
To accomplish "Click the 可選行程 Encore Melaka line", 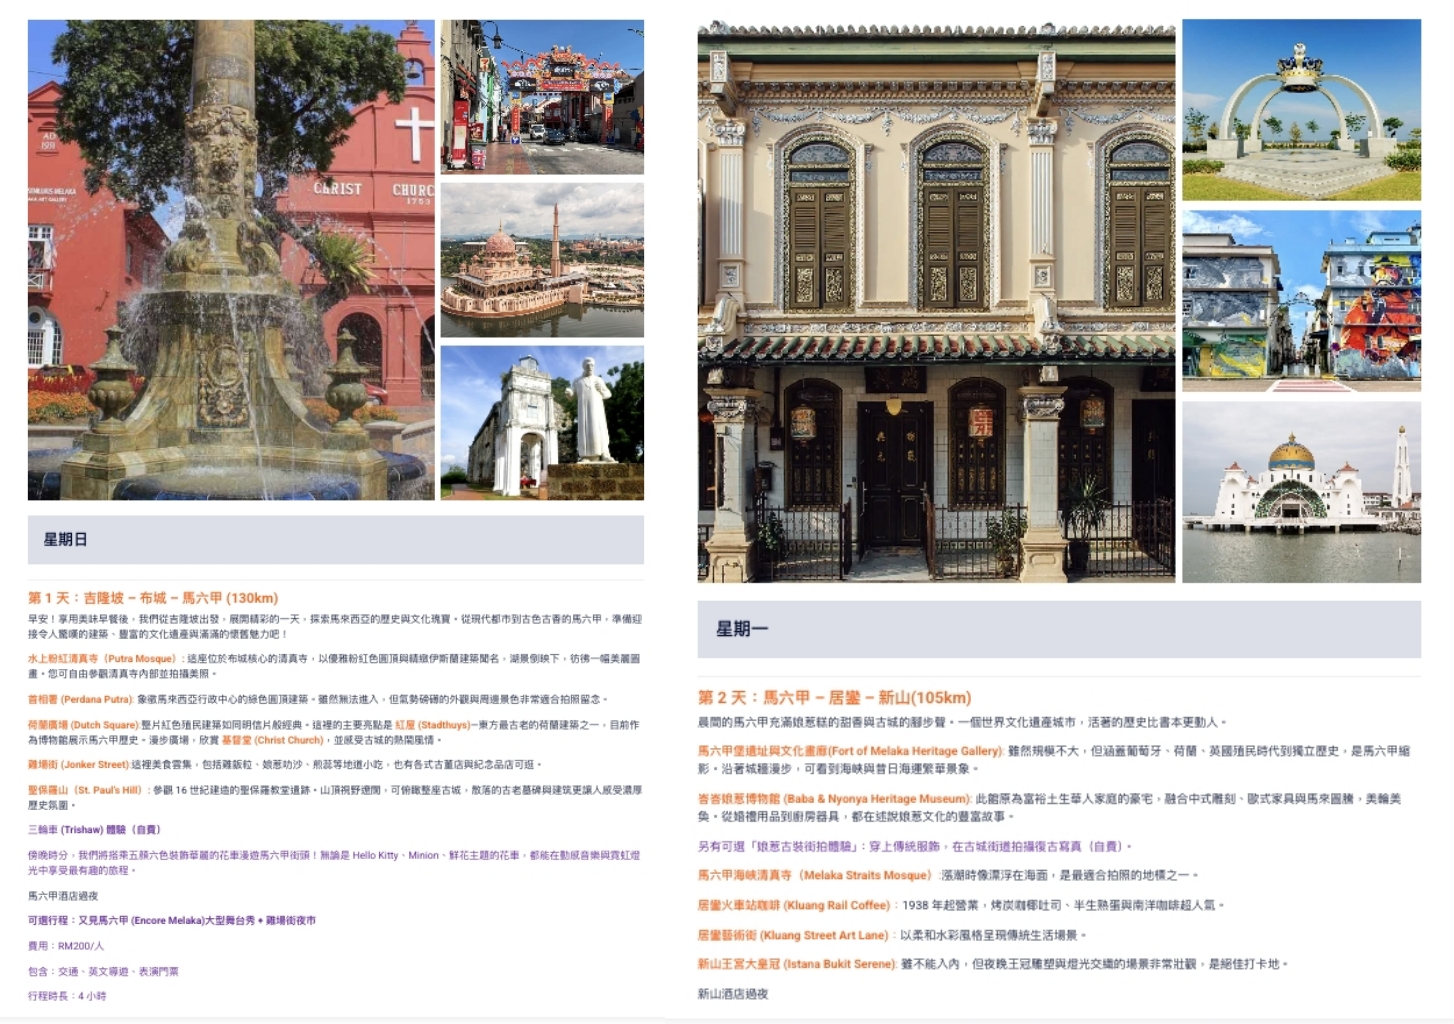I will [172, 921].
